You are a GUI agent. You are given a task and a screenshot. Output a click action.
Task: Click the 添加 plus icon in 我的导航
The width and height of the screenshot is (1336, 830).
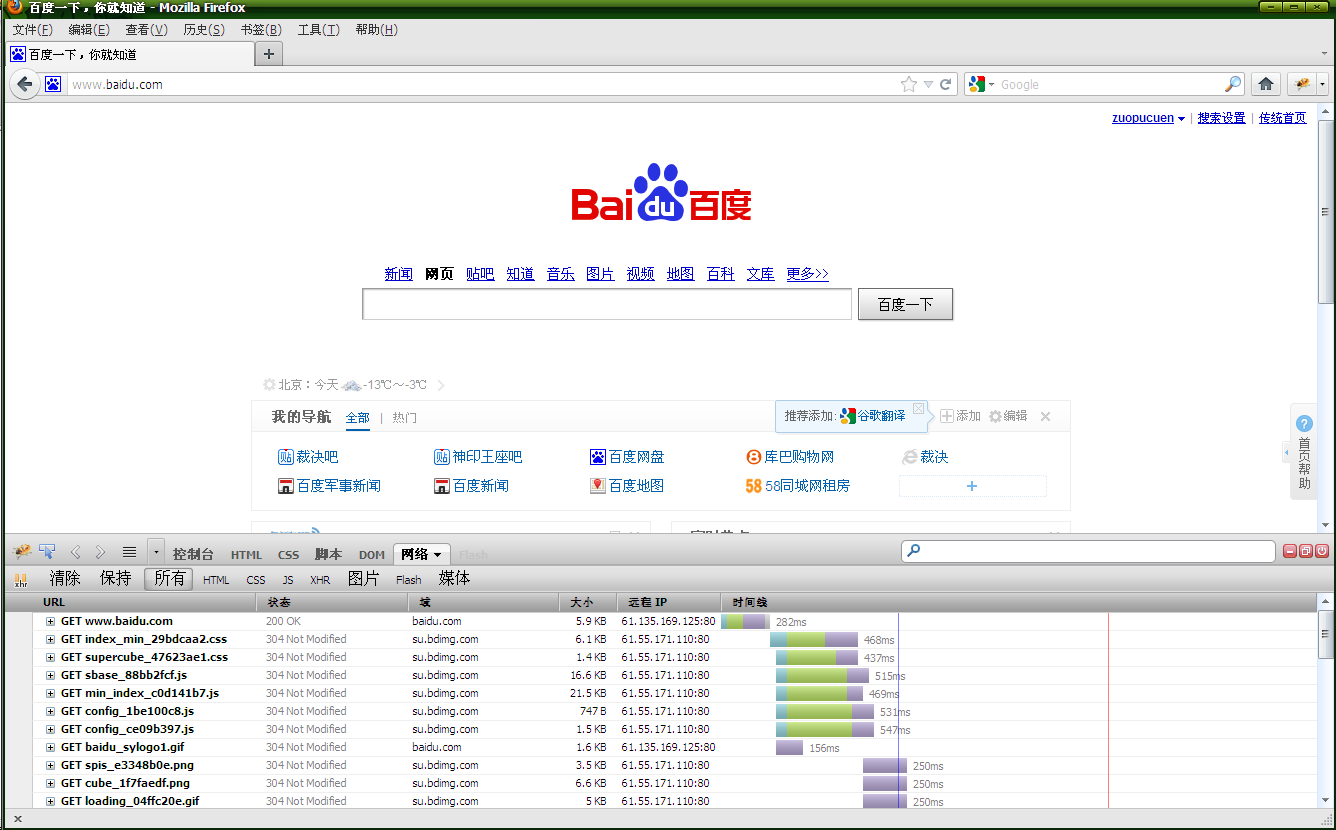tap(947, 416)
